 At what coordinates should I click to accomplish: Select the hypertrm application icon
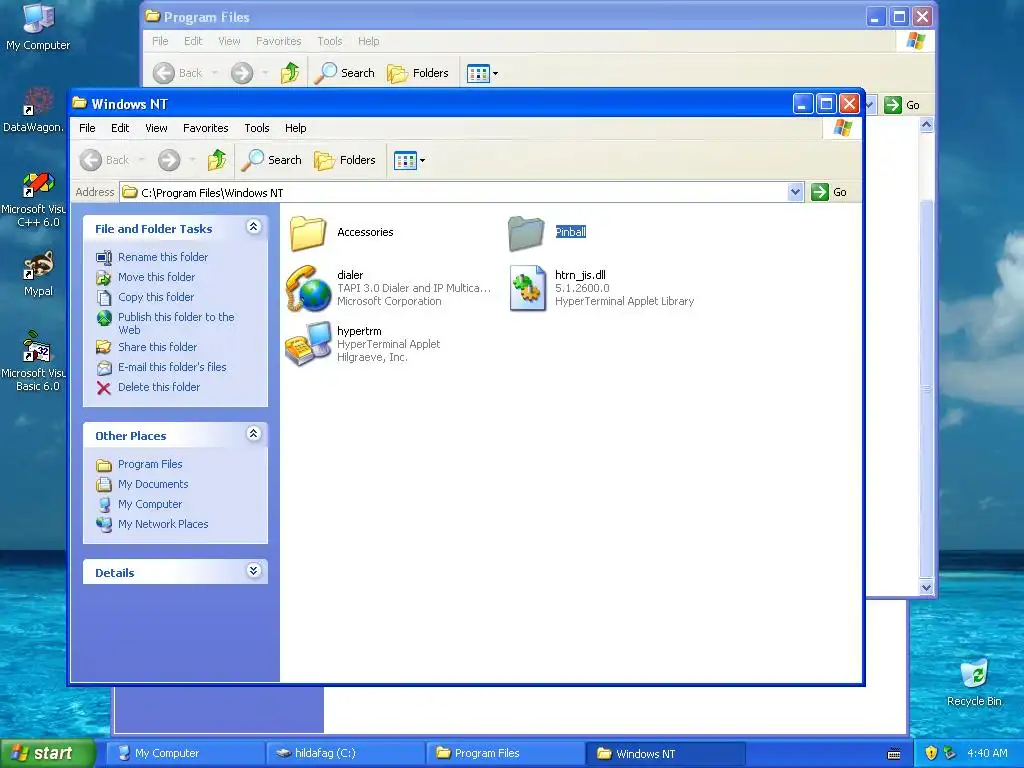coord(308,344)
